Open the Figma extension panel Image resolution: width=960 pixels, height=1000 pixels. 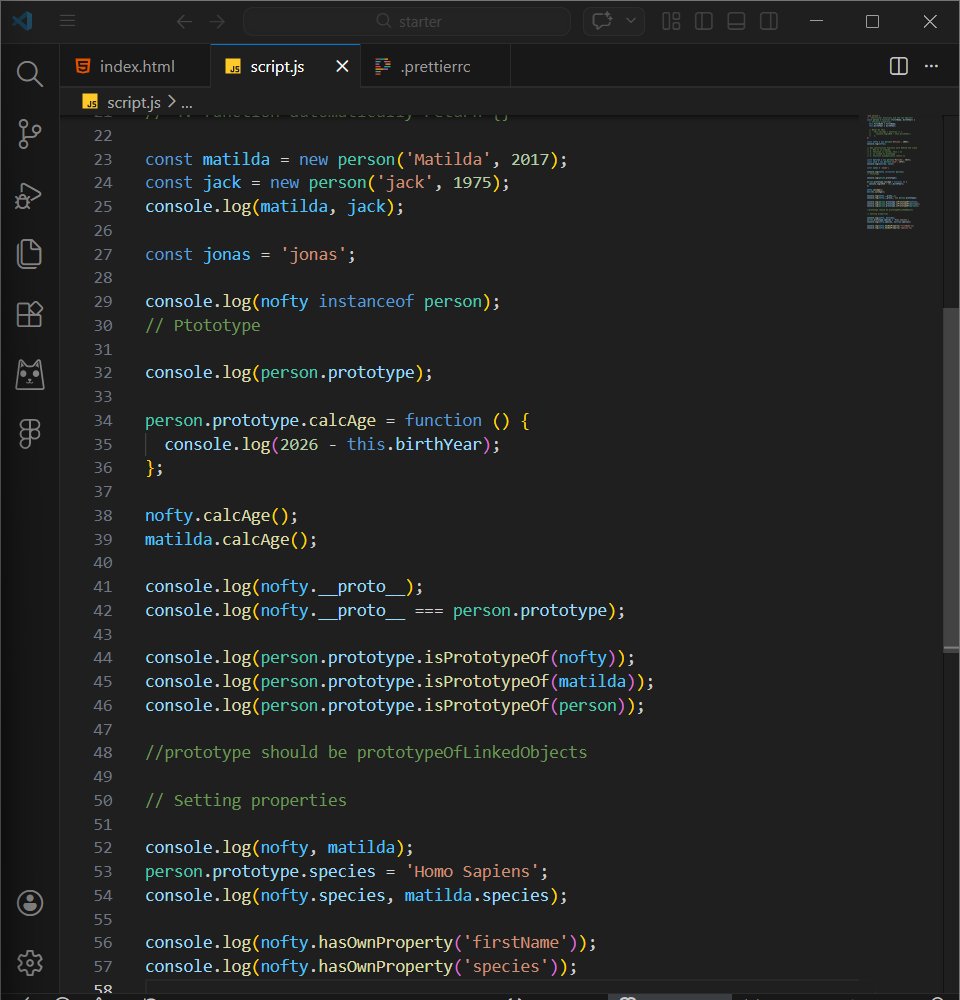(30, 433)
